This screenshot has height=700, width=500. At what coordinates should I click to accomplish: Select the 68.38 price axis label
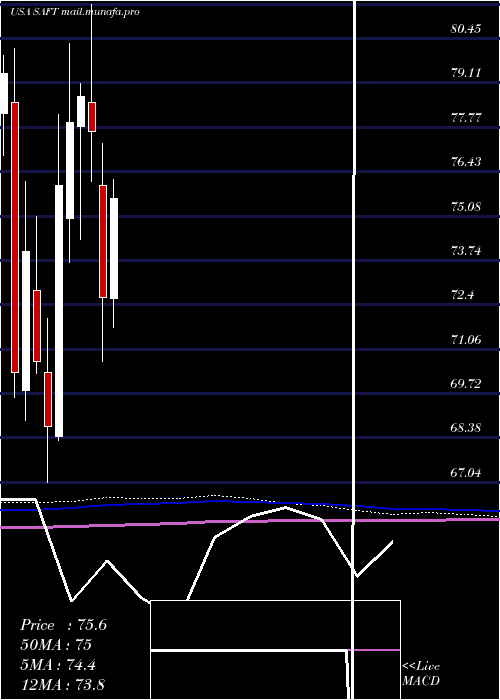click(x=466, y=428)
